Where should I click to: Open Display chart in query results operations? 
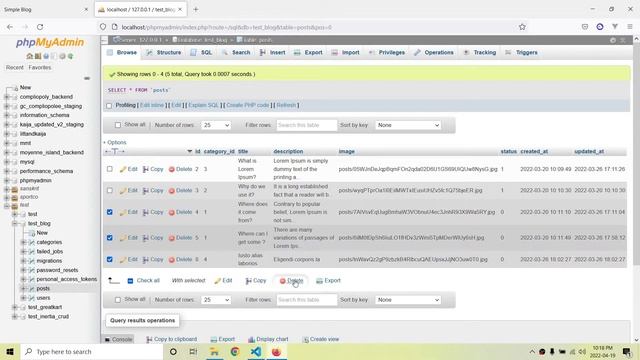point(268,339)
